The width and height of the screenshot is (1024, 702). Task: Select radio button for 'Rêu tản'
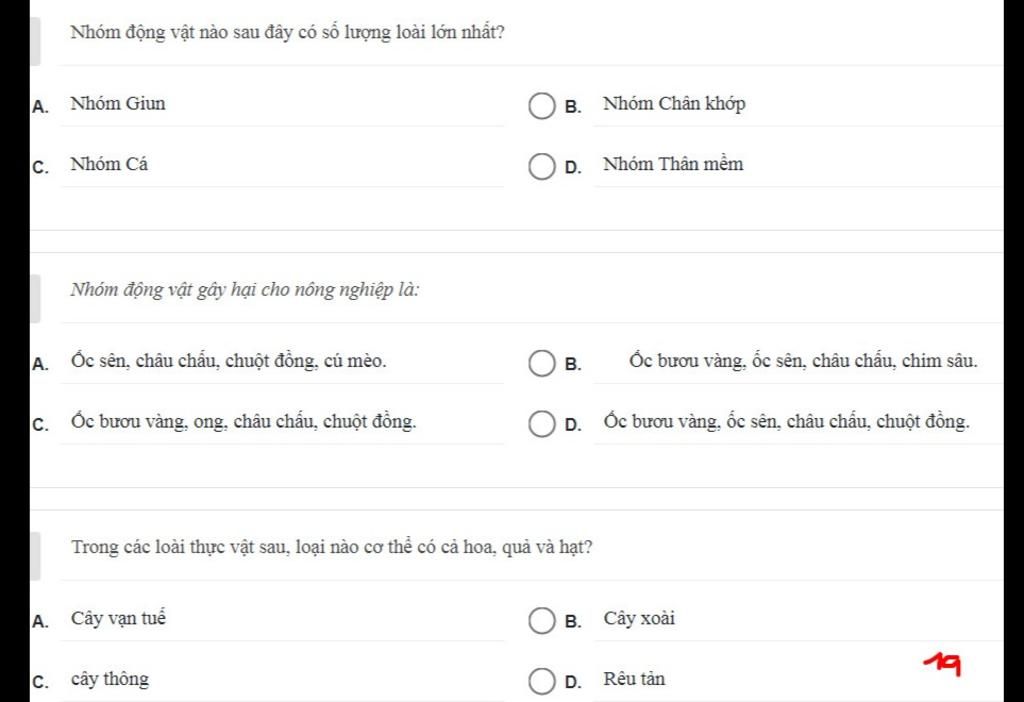(x=541, y=682)
